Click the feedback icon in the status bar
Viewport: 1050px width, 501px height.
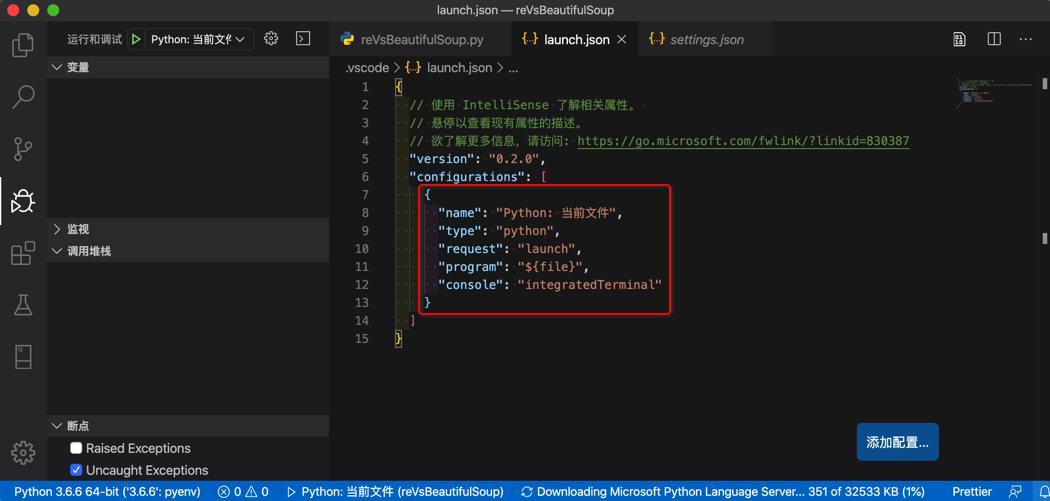[x=1017, y=492]
